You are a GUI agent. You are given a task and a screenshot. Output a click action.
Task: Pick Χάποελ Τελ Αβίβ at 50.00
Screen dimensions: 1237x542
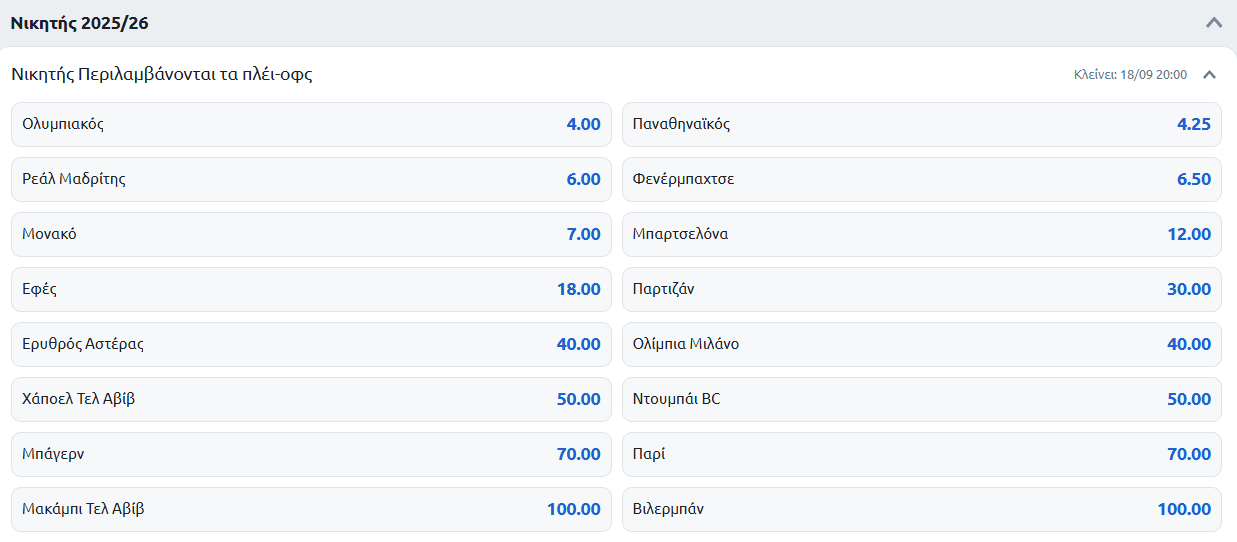coord(311,399)
